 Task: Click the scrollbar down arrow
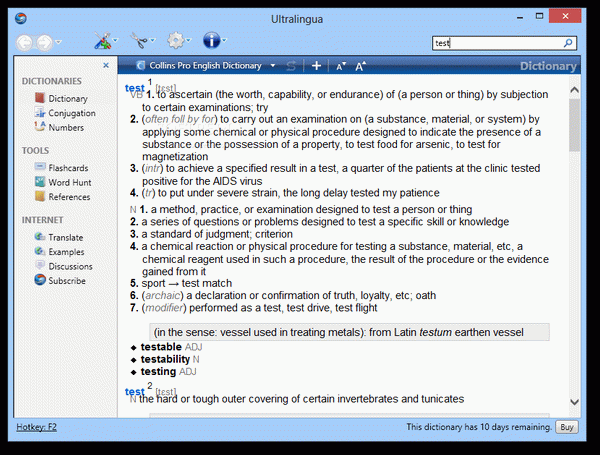point(574,402)
